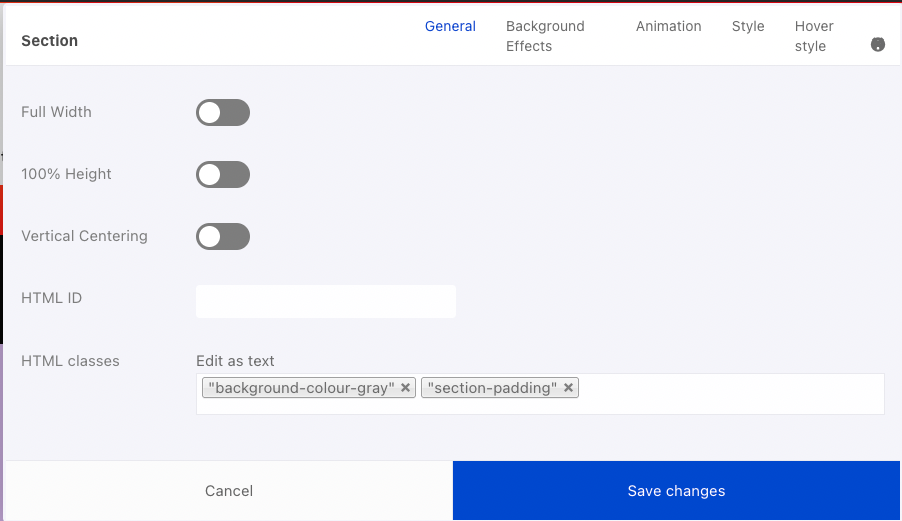Remove the "section-padding" class tag
Screen dimensions: 902x521
click(568, 388)
